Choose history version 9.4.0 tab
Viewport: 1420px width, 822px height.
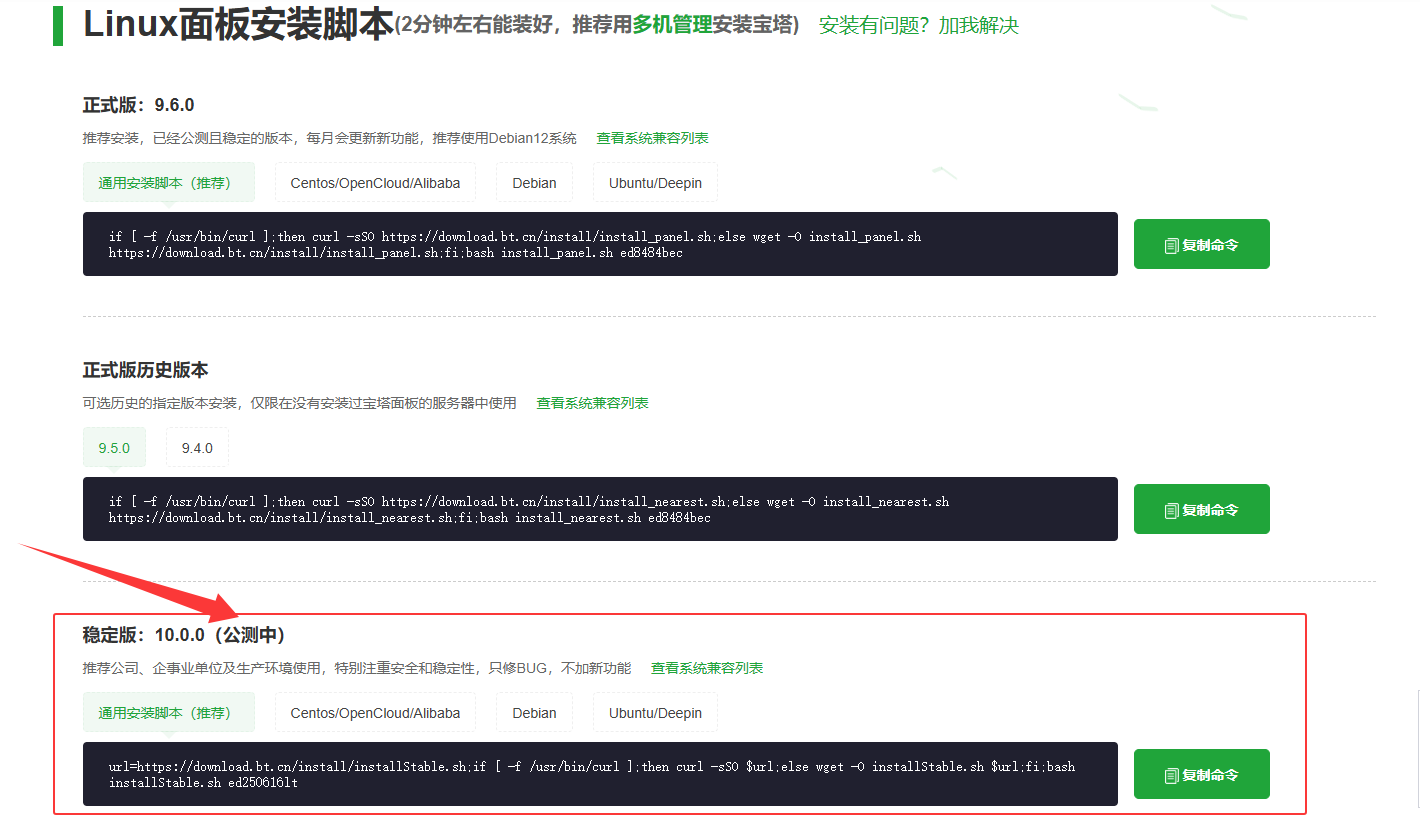point(197,447)
